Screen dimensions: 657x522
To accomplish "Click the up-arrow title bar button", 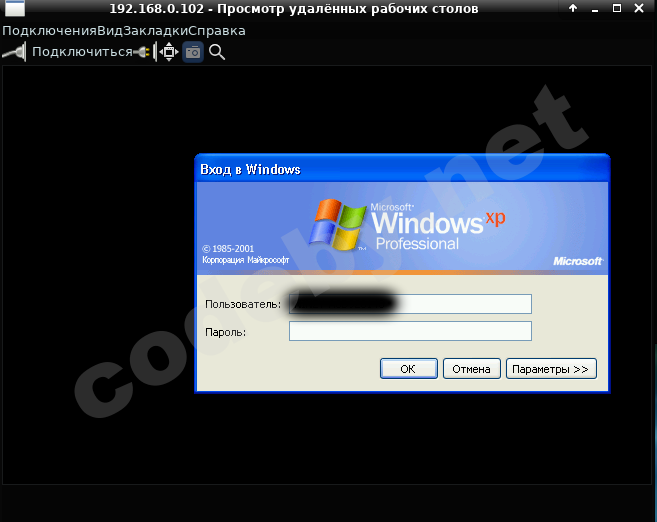I will click(x=573, y=8).
